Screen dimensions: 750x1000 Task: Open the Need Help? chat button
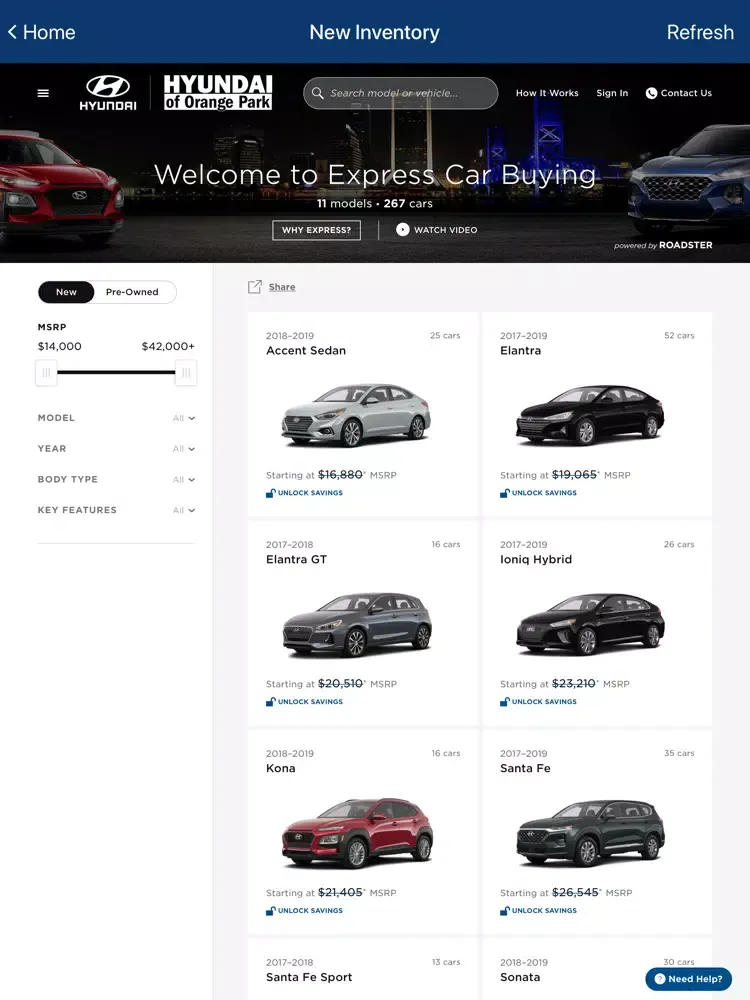[x=689, y=979]
